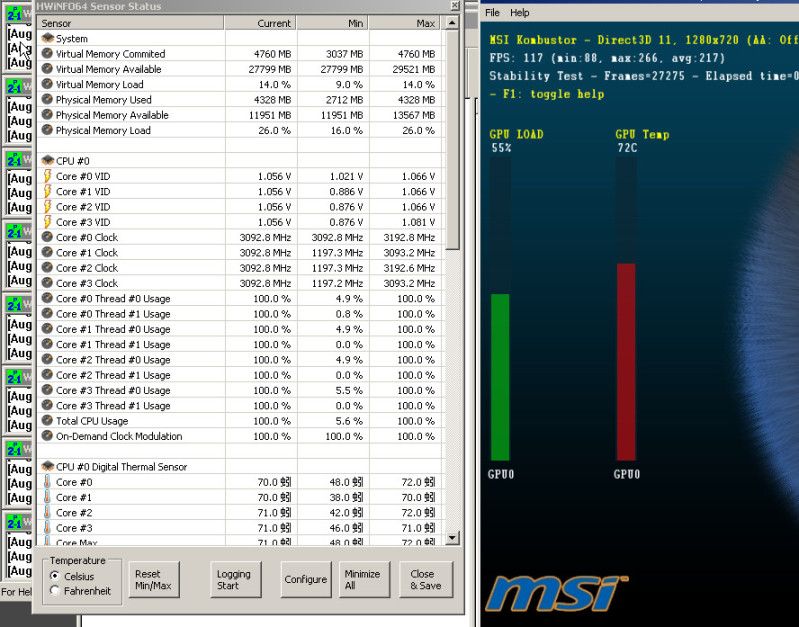Open the File menu in Kombustor window
Screen dimensions: 799x627
pyautogui.click(x=492, y=13)
